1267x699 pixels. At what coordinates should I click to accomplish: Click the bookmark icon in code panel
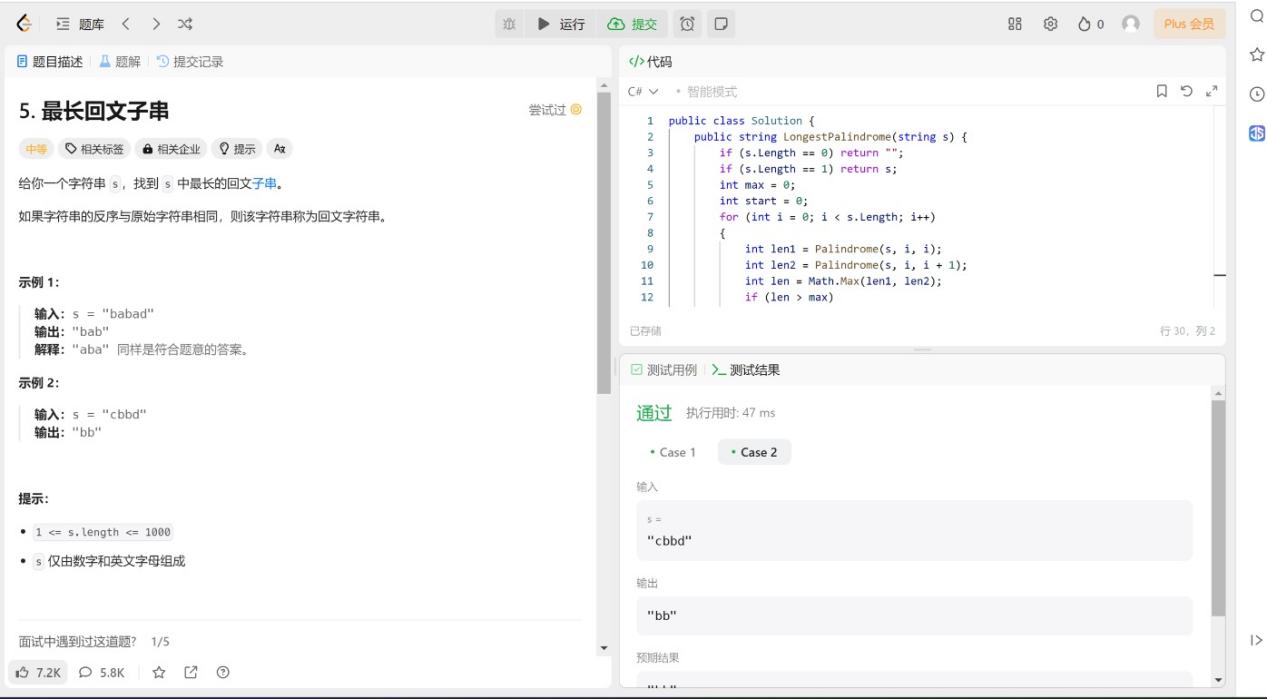(1162, 91)
